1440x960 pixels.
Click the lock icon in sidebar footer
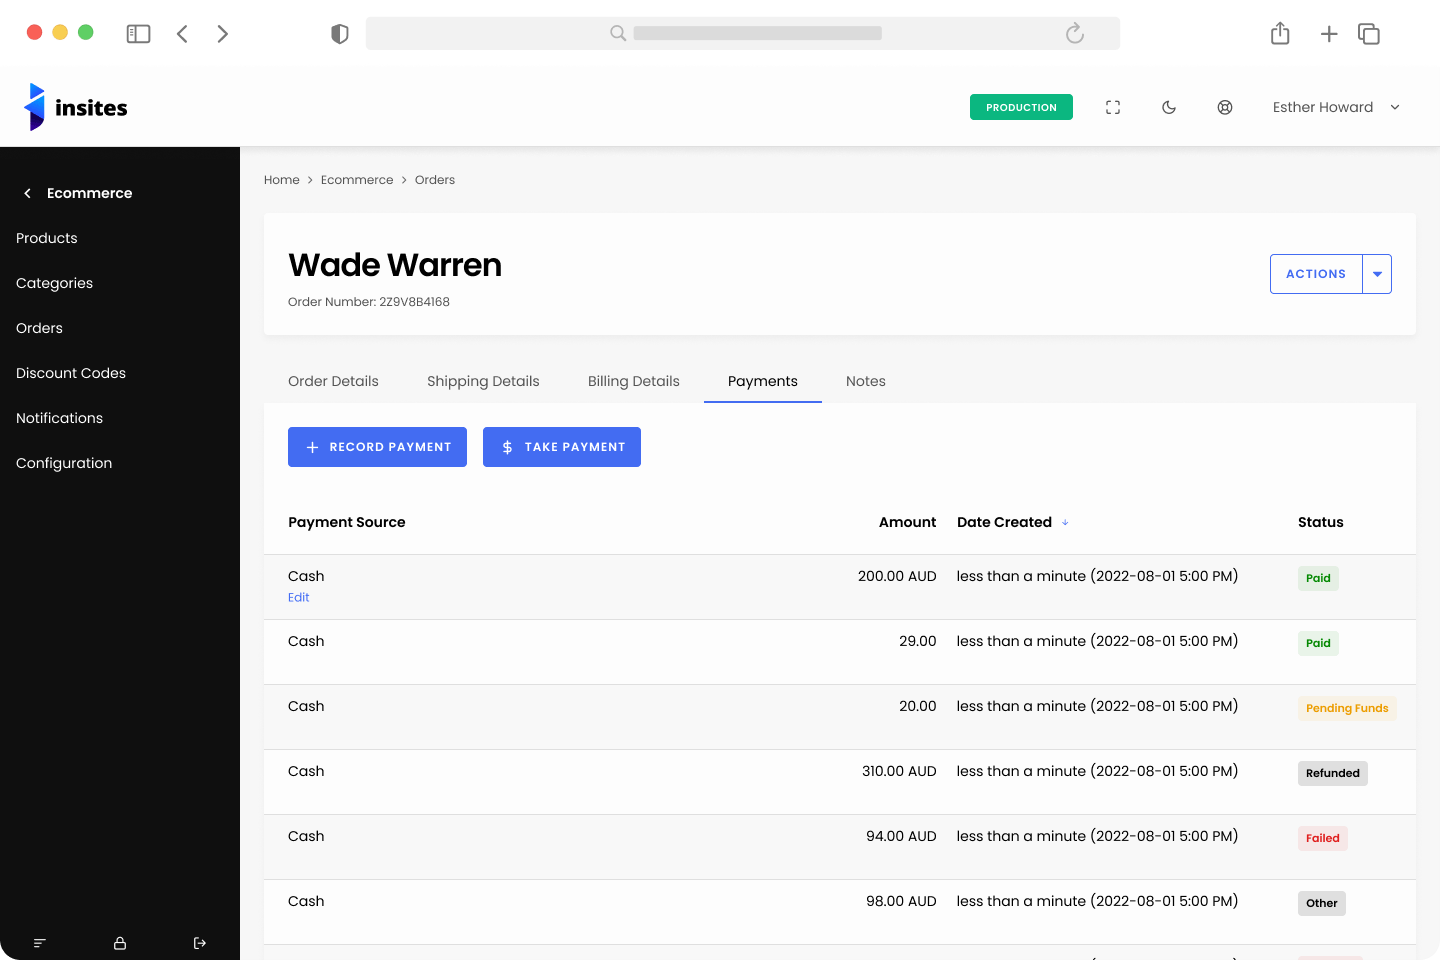[120, 943]
